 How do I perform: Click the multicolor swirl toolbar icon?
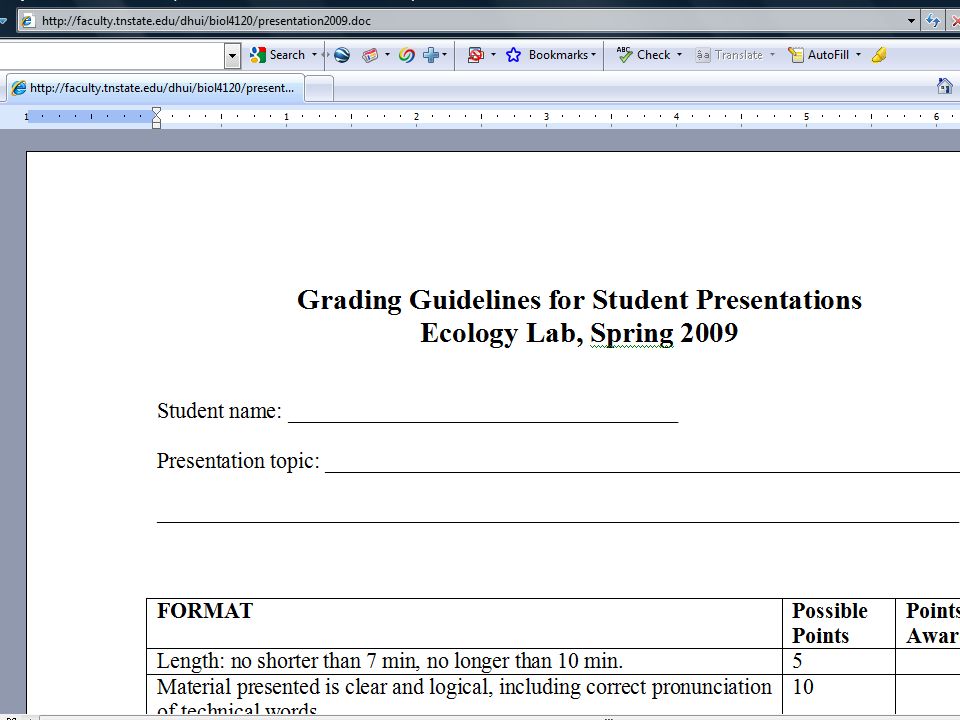(x=407, y=55)
